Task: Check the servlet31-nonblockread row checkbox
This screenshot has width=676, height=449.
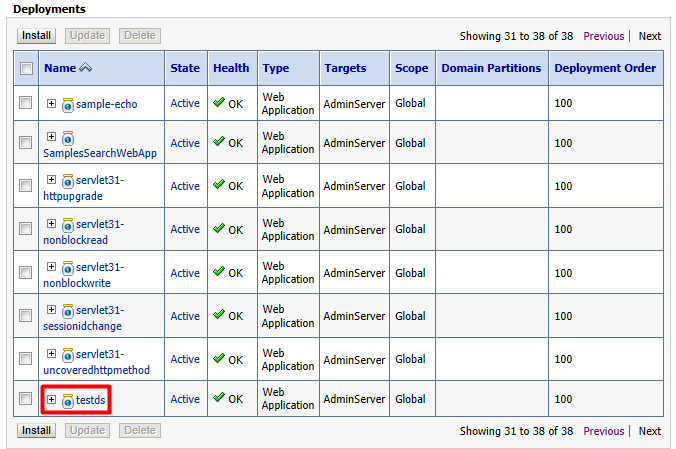Action: coord(25,229)
